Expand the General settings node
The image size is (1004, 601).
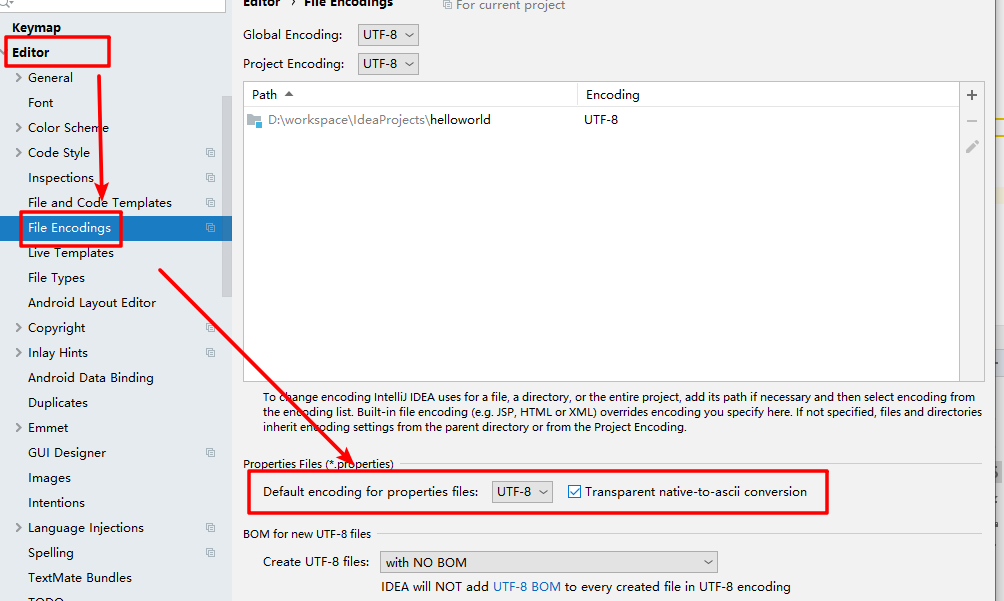18,78
